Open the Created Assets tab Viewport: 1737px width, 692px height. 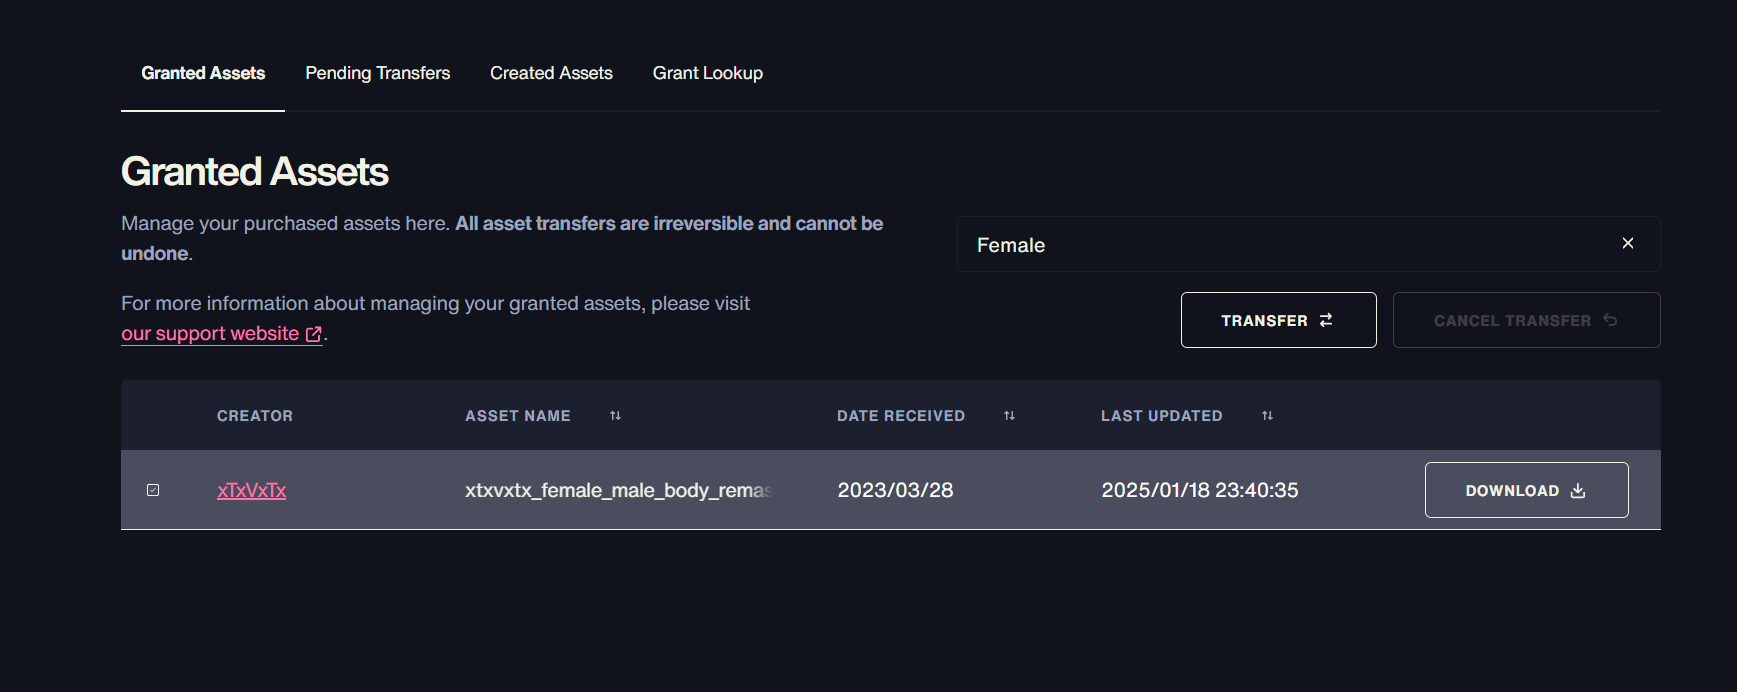click(x=551, y=73)
